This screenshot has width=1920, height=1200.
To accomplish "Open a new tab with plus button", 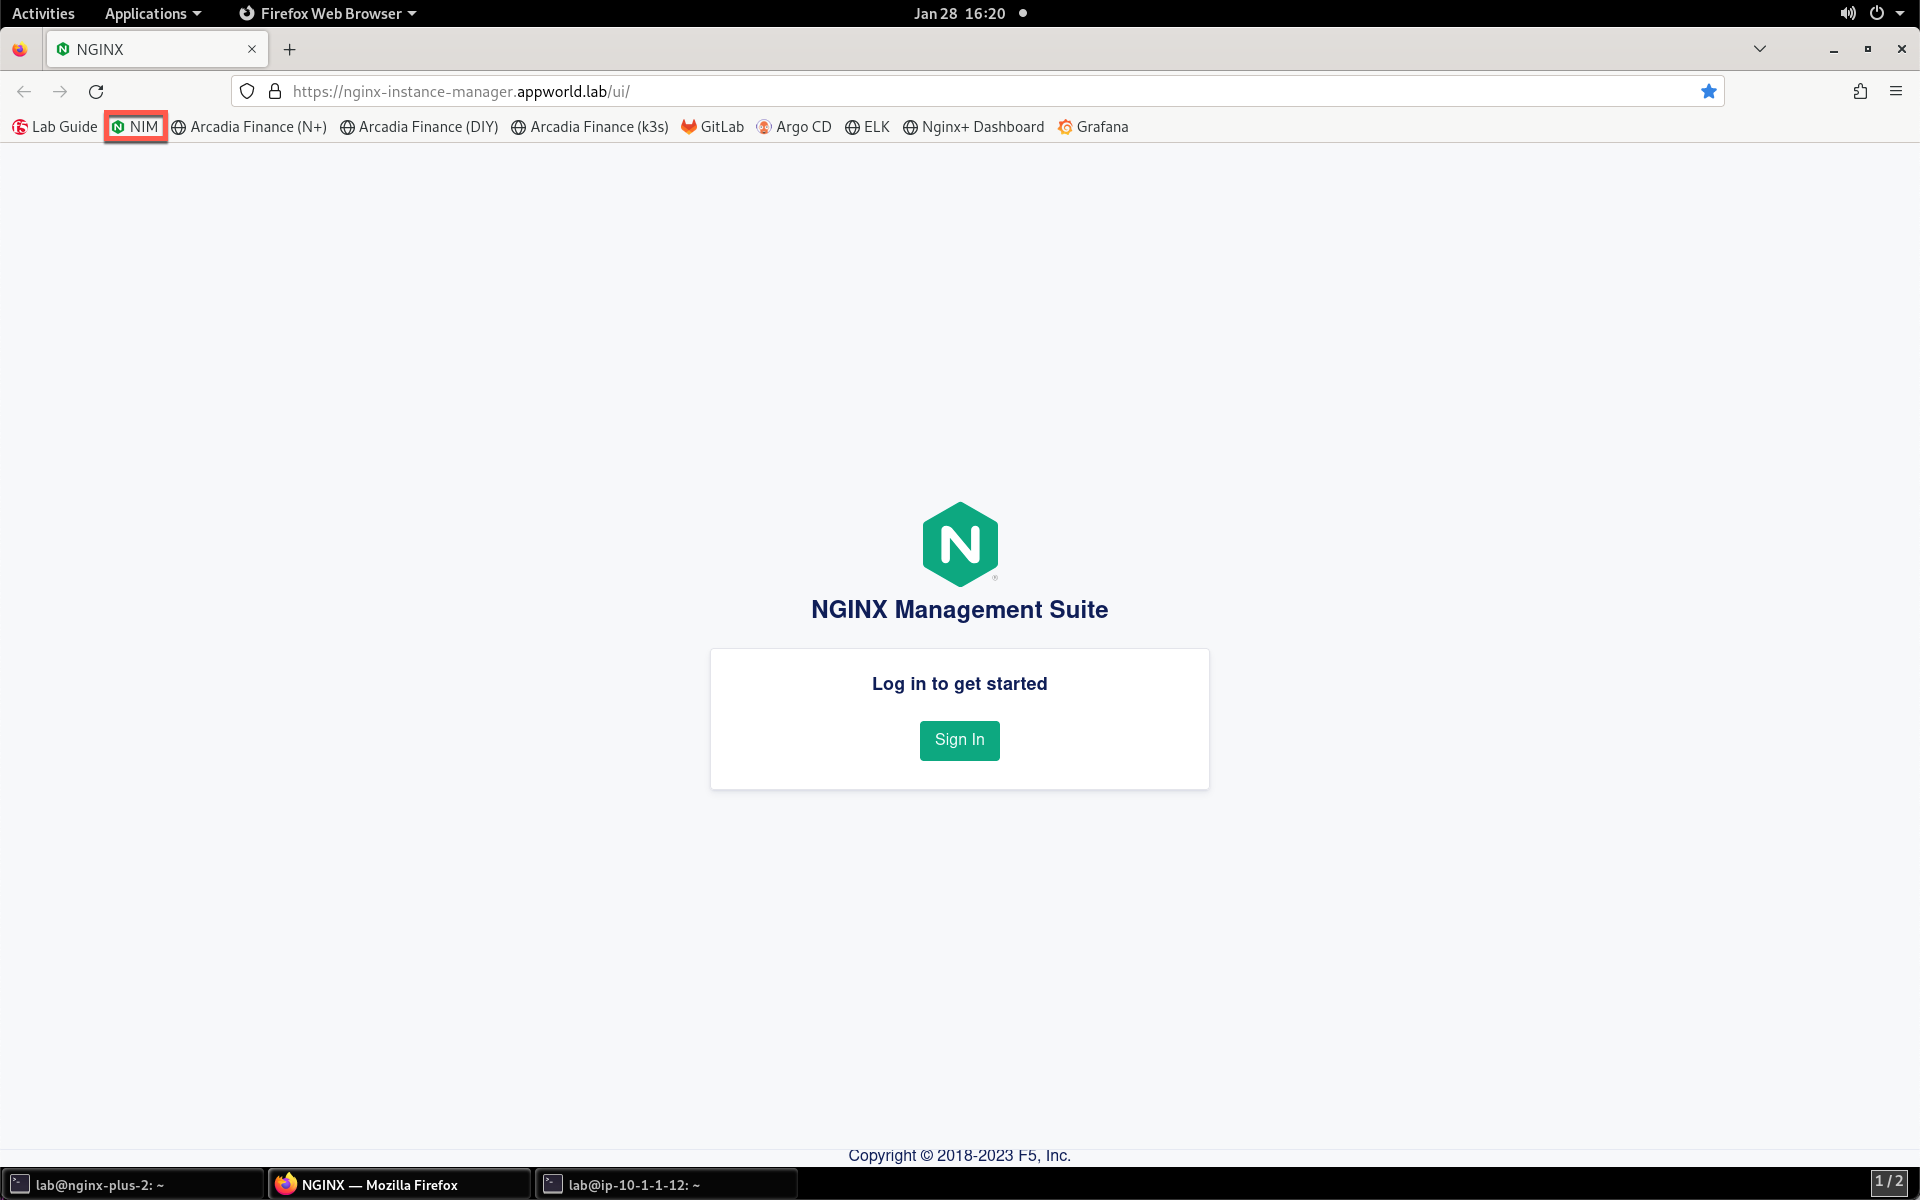I will (290, 49).
